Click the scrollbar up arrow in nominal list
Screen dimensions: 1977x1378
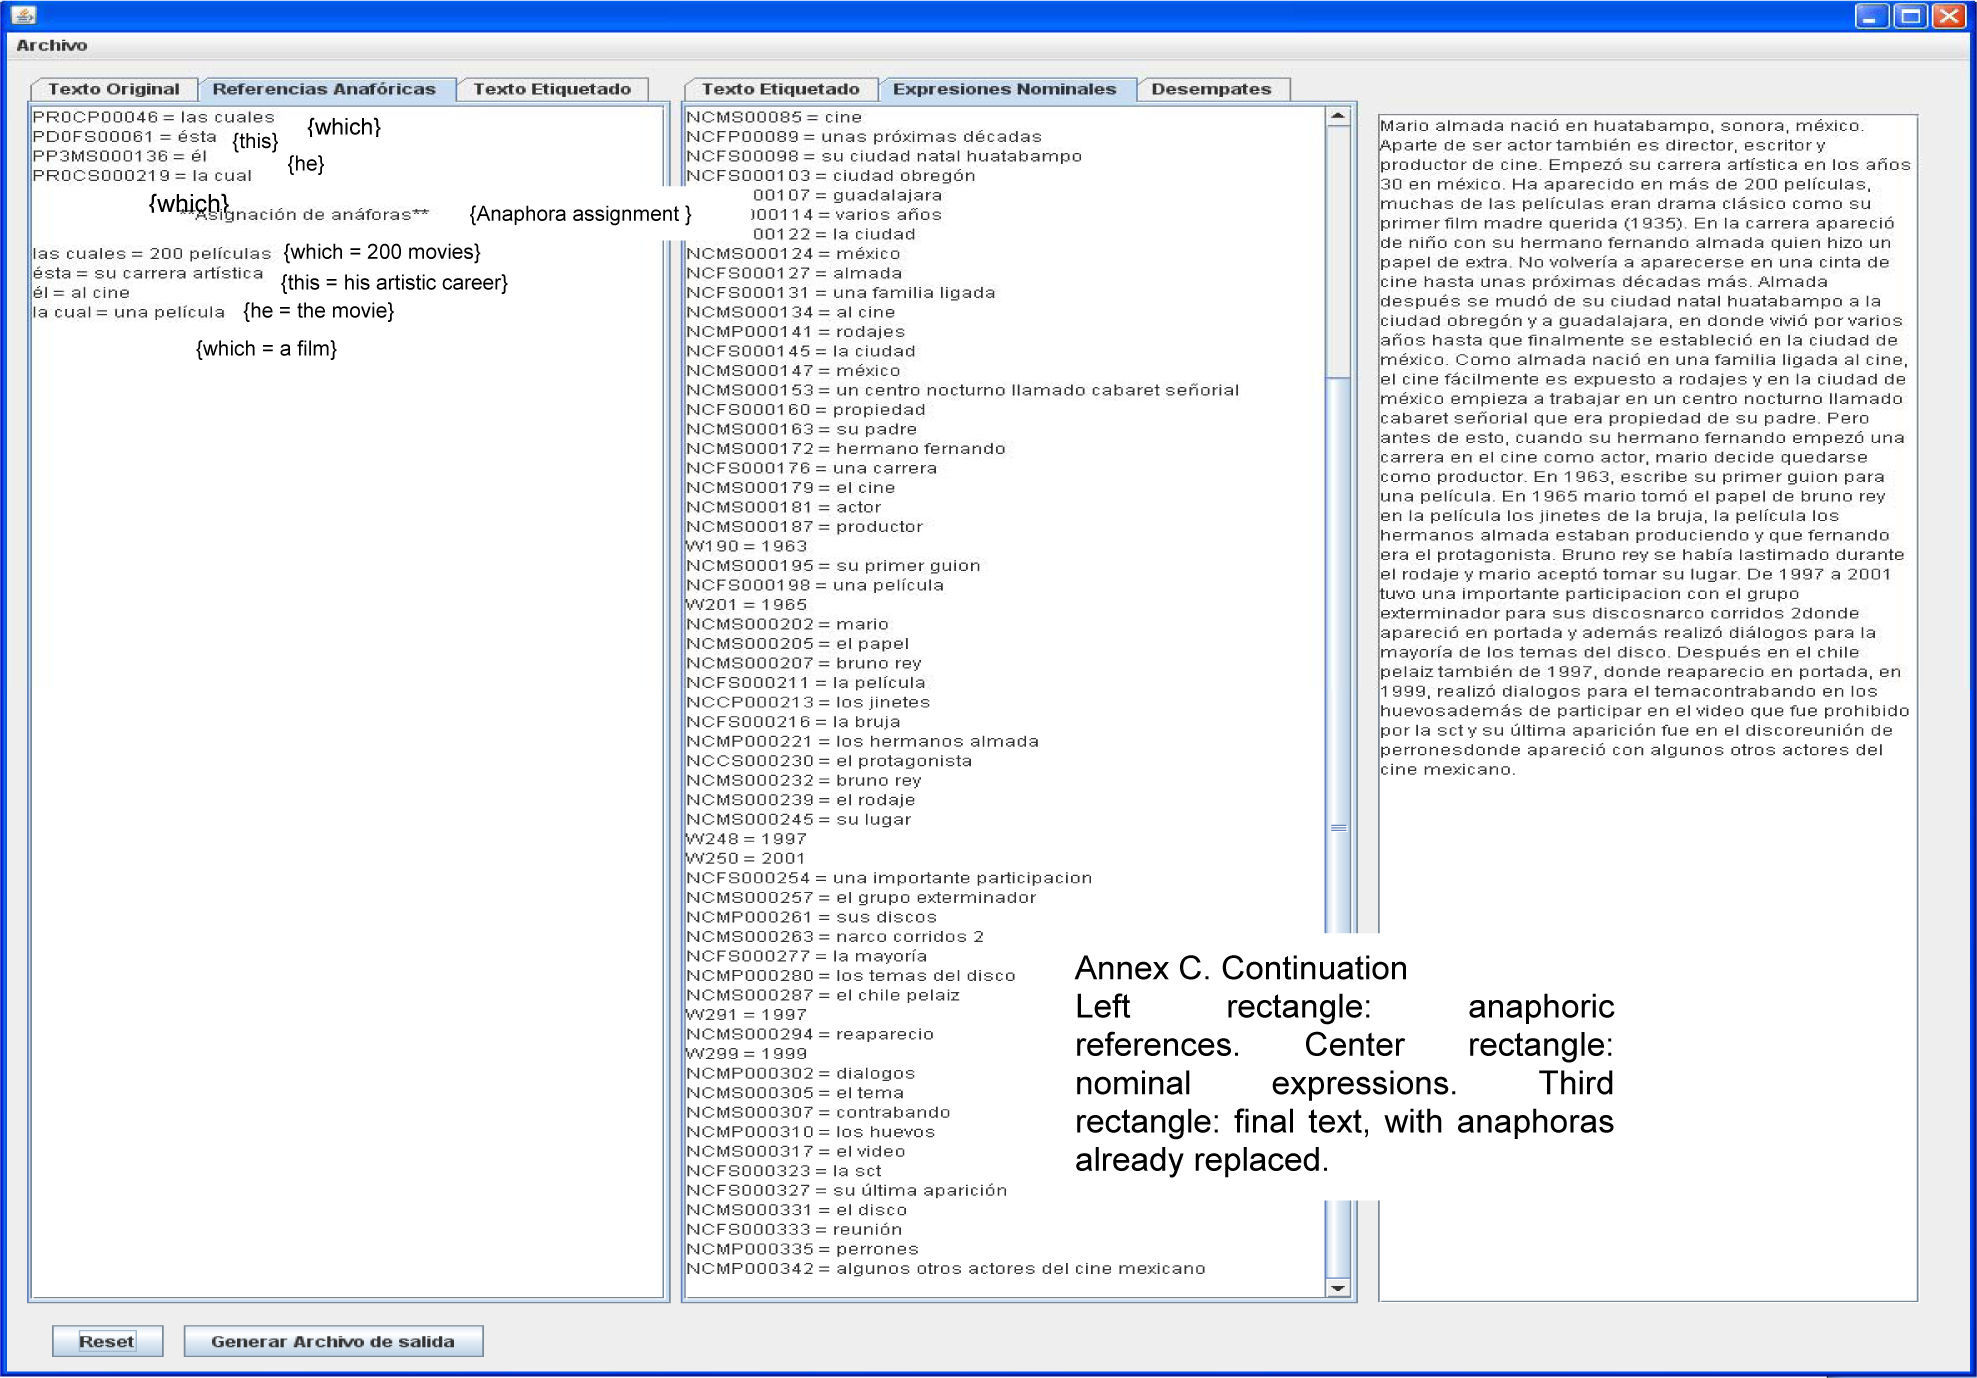(1338, 117)
